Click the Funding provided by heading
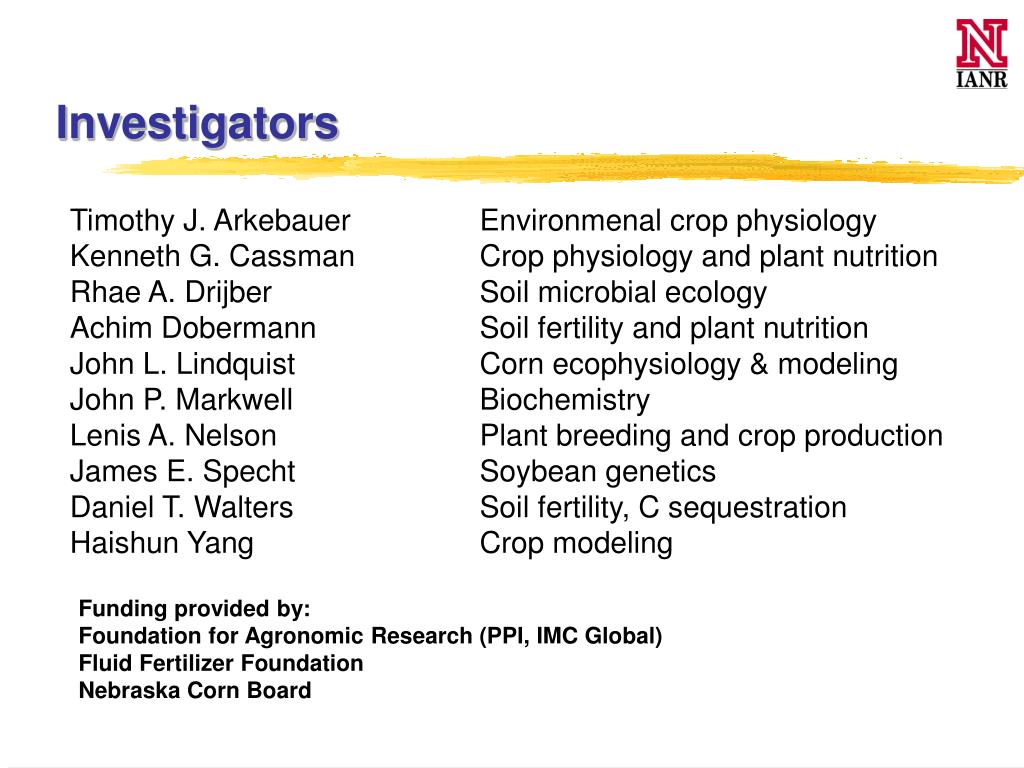Viewport: 1024px width, 768px height. (195, 609)
